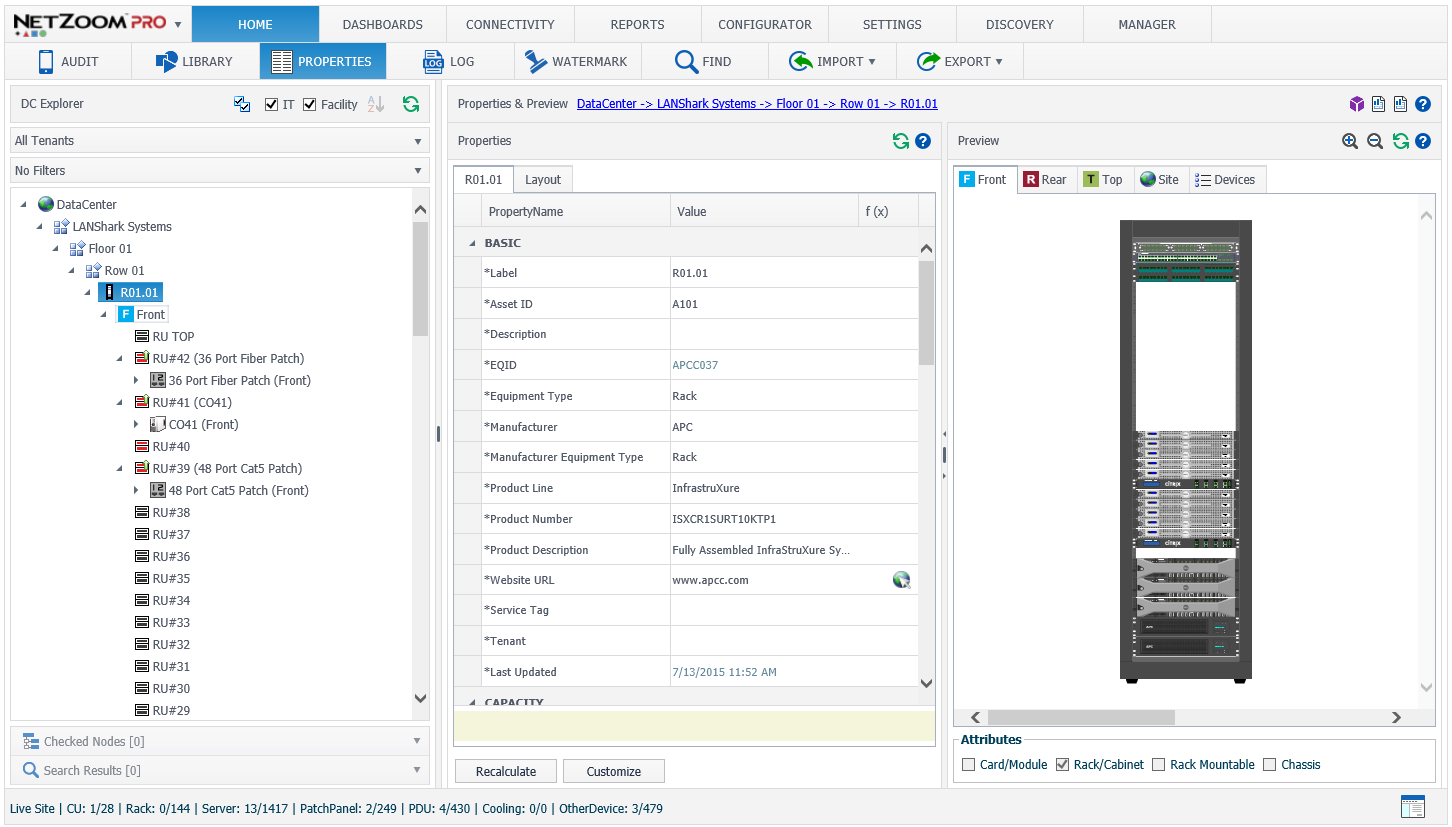Click the zoom in magnifier in Preview

(x=1350, y=141)
